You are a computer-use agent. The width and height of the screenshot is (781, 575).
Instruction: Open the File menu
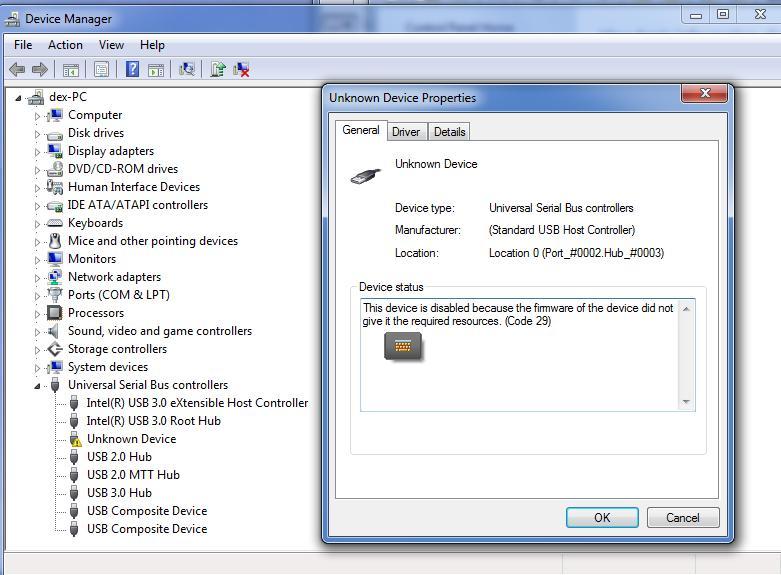[23, 45]
